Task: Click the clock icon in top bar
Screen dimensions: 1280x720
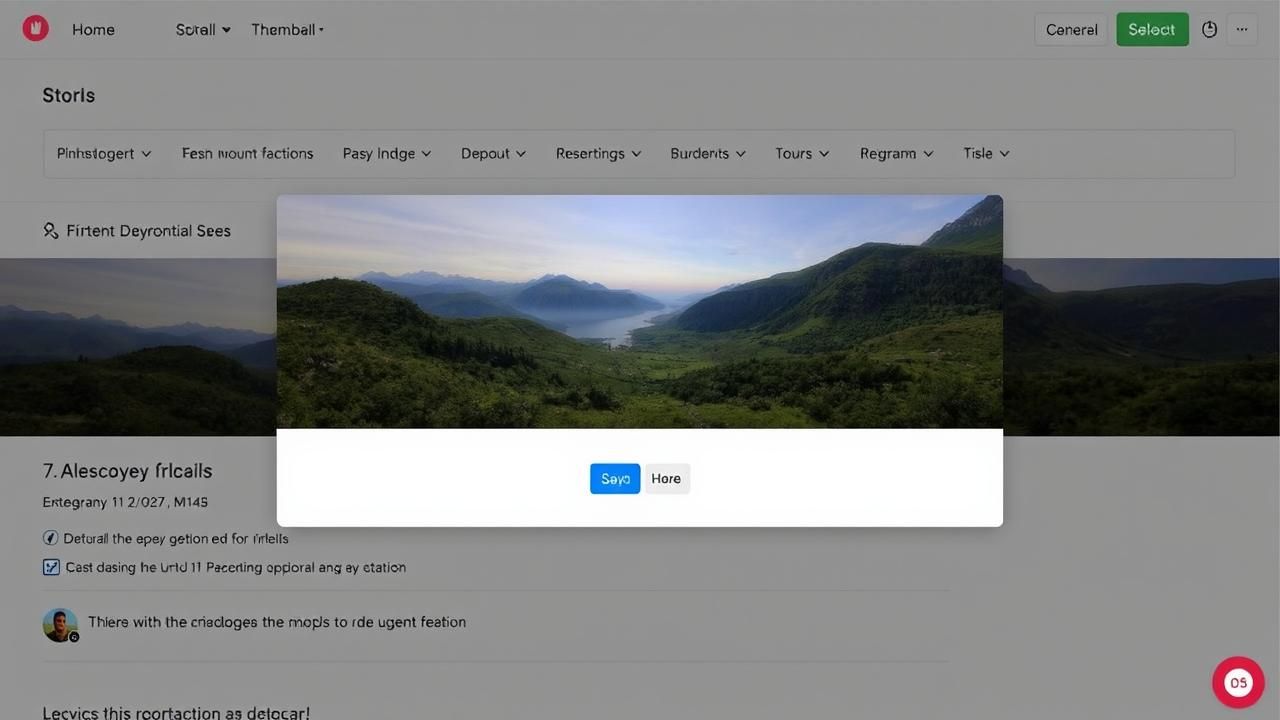Action: click(1209, 30)
